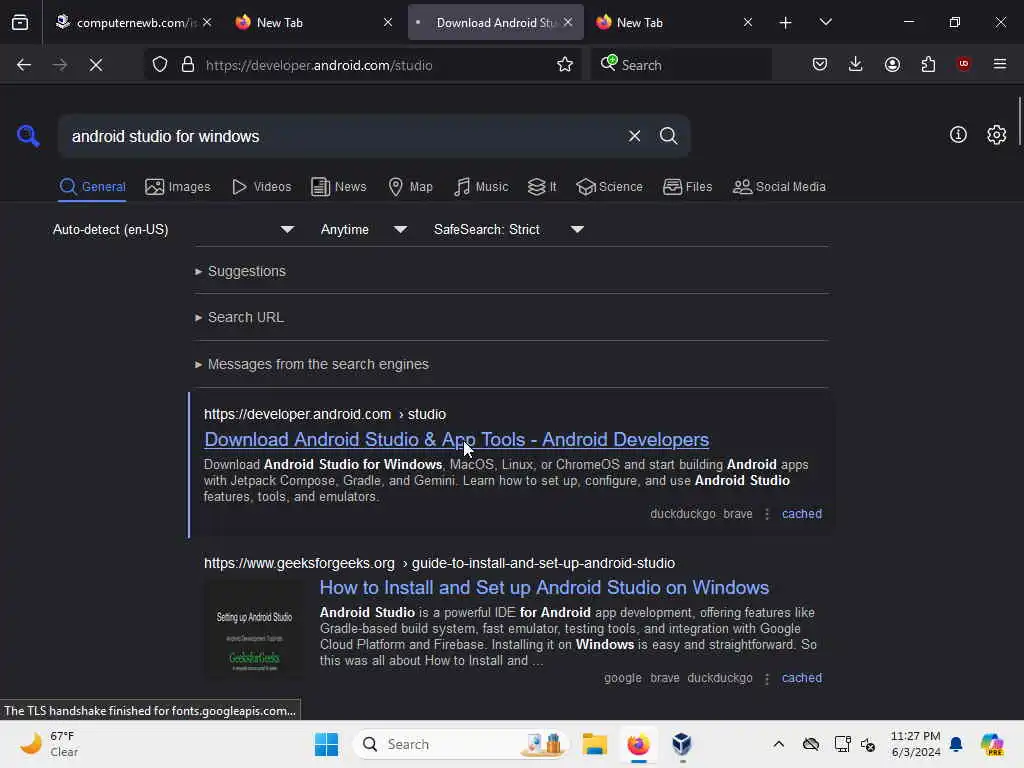Image resolution: width=1024 pixels, height=768 pixels.
Task: Clear the search query with X
Action: pos(634,136)
